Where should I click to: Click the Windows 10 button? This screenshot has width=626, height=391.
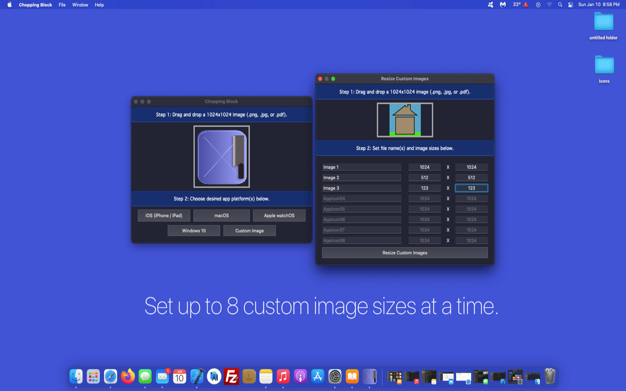click(x=194, y=230)
